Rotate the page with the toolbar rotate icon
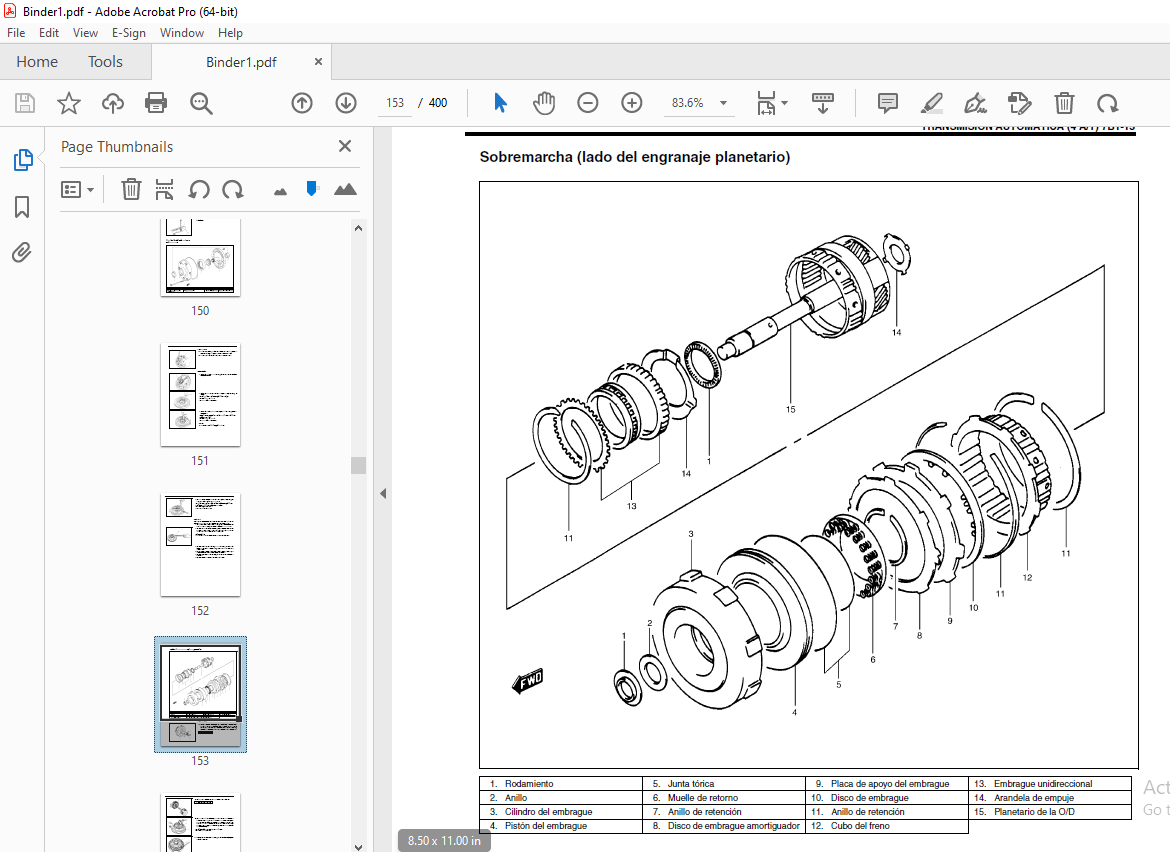Image resolution: width=1170 pixels, height=852 pixels. click(1107, 103)
